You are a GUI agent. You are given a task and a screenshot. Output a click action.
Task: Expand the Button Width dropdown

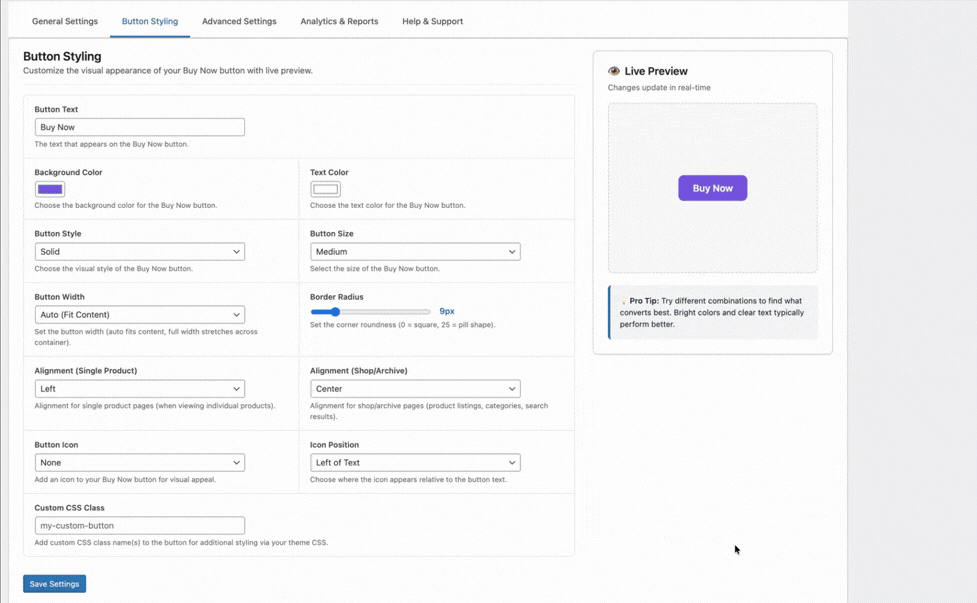139,314
